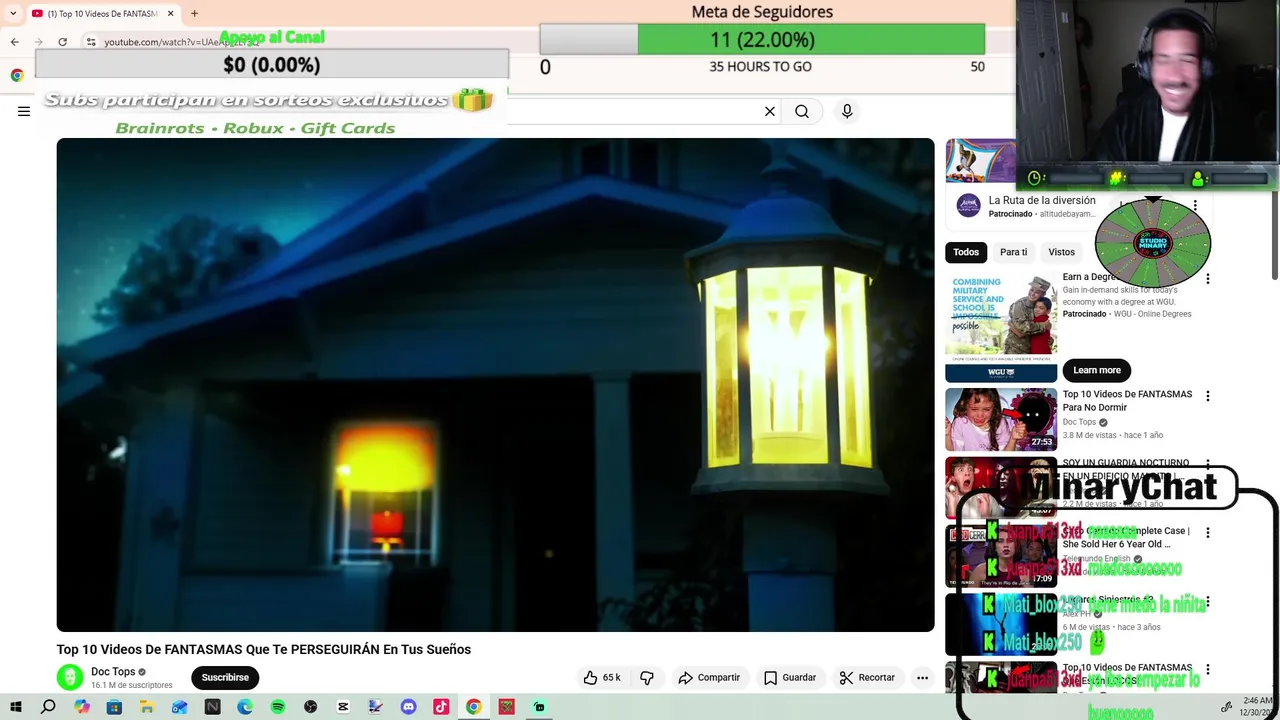This screenshot has width=1280, height=720.
Task: Click 3.8 M de vistas text
Action: coord(1089,435)
